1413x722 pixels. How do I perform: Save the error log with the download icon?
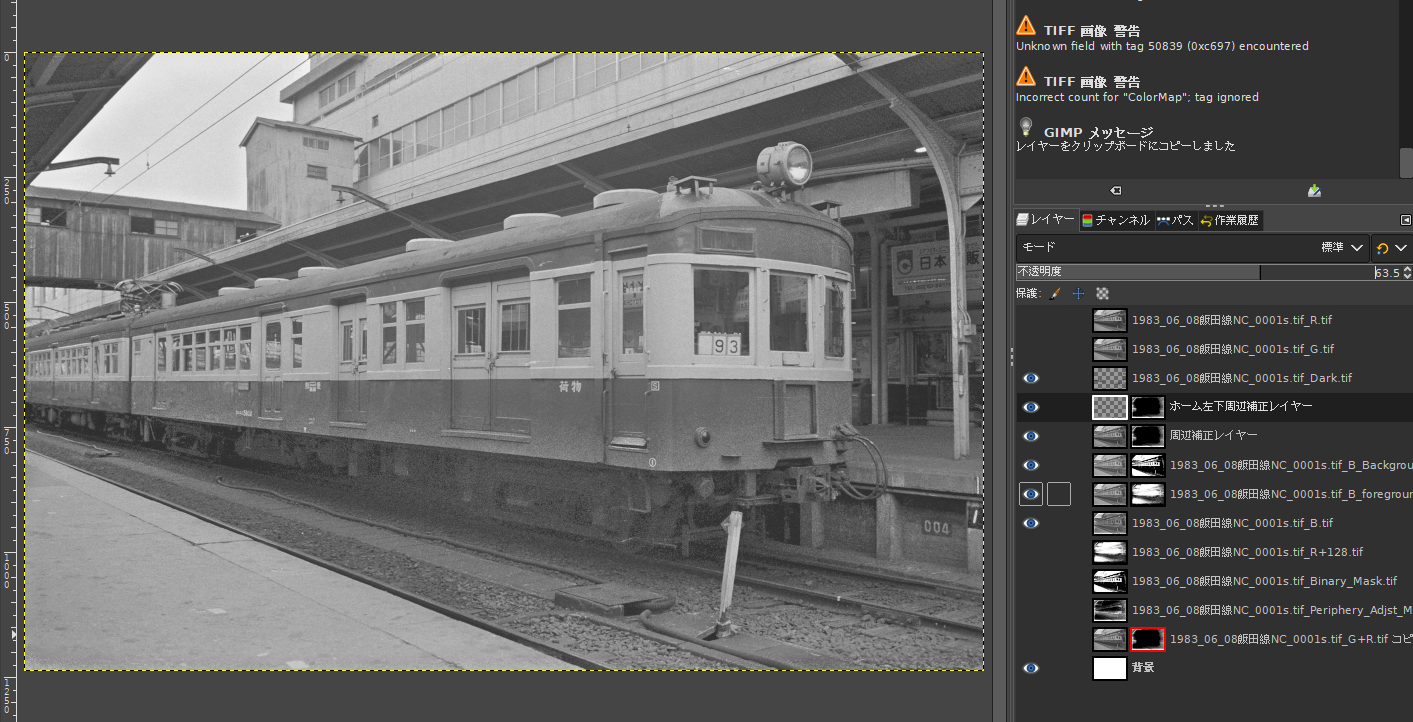[x=1314, y=190]
